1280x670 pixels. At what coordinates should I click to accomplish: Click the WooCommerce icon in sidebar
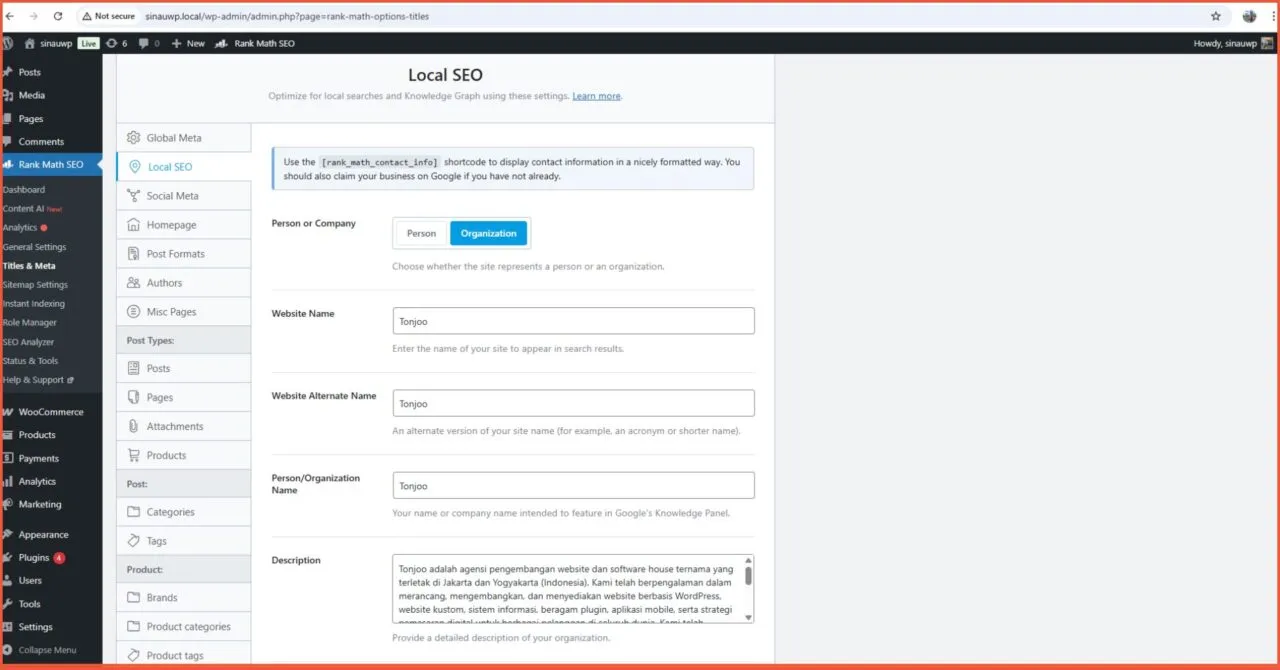pyautogui.click(x=11, y=411)
